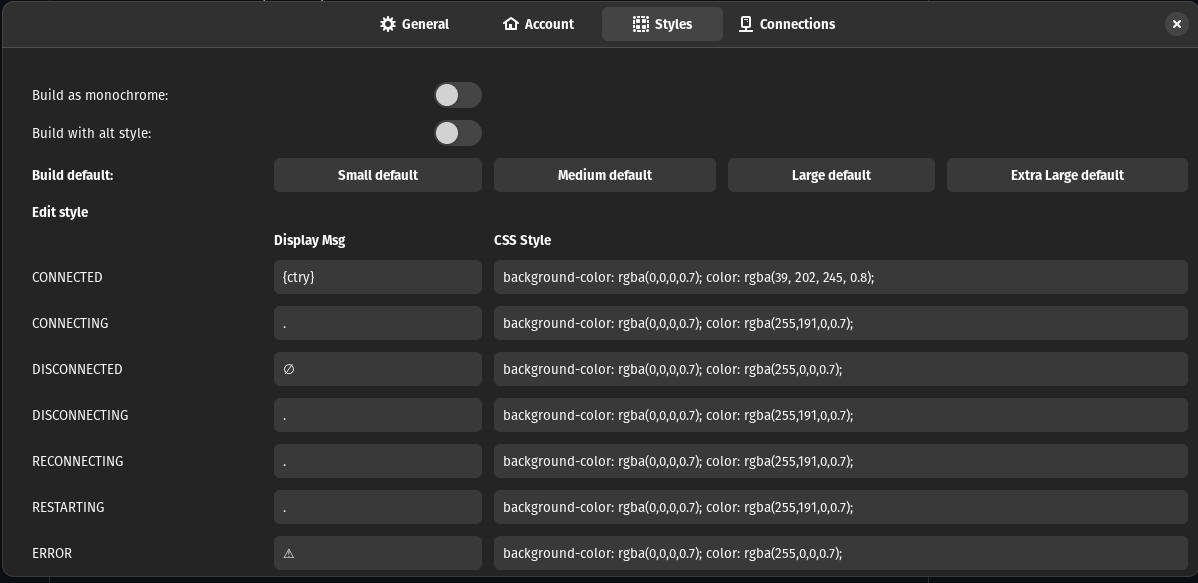Switch to the Connections tab
The height and width of the screenshot is (583, 1198).
pos(787,24)
